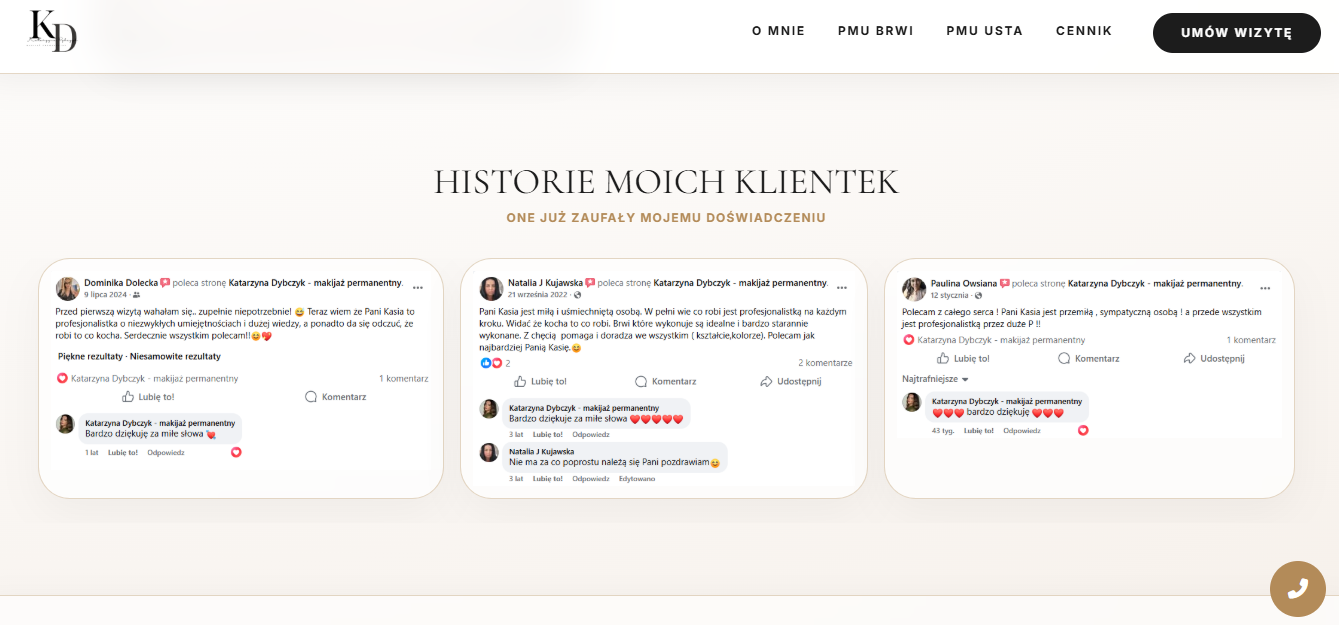Click 'ONE JUŻ ZAUFAŁY MOJEMU DOŚWIADCZENIU' subtitle

click(666, 217)
